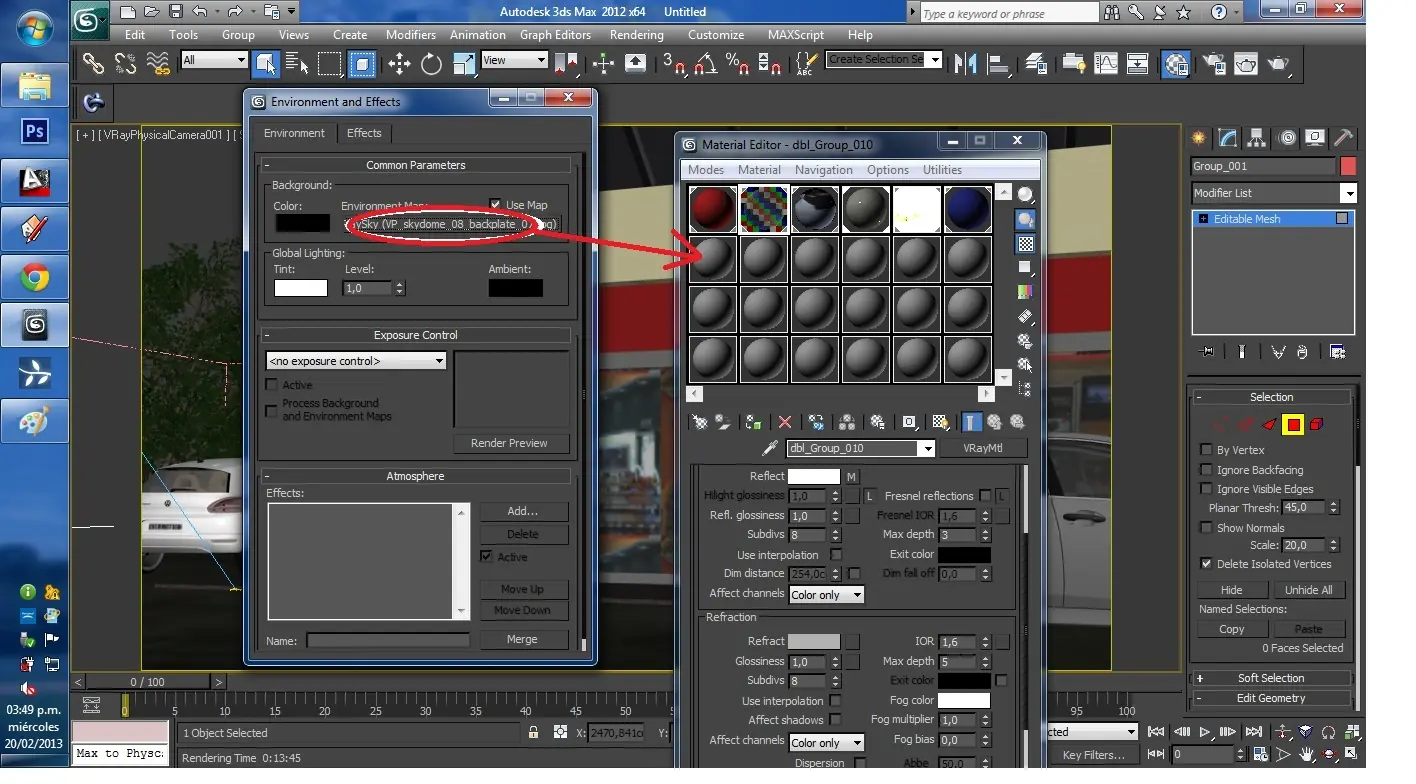
Task: Open the All selection filter dropdown
Action: 213,60
